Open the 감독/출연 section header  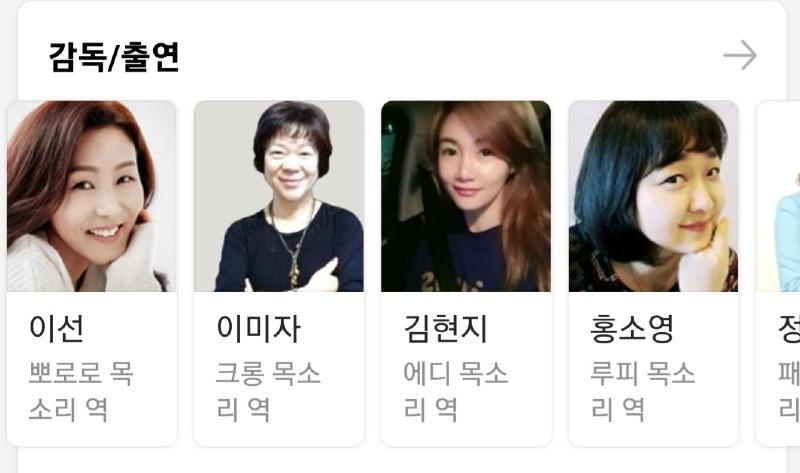point(114,57)
